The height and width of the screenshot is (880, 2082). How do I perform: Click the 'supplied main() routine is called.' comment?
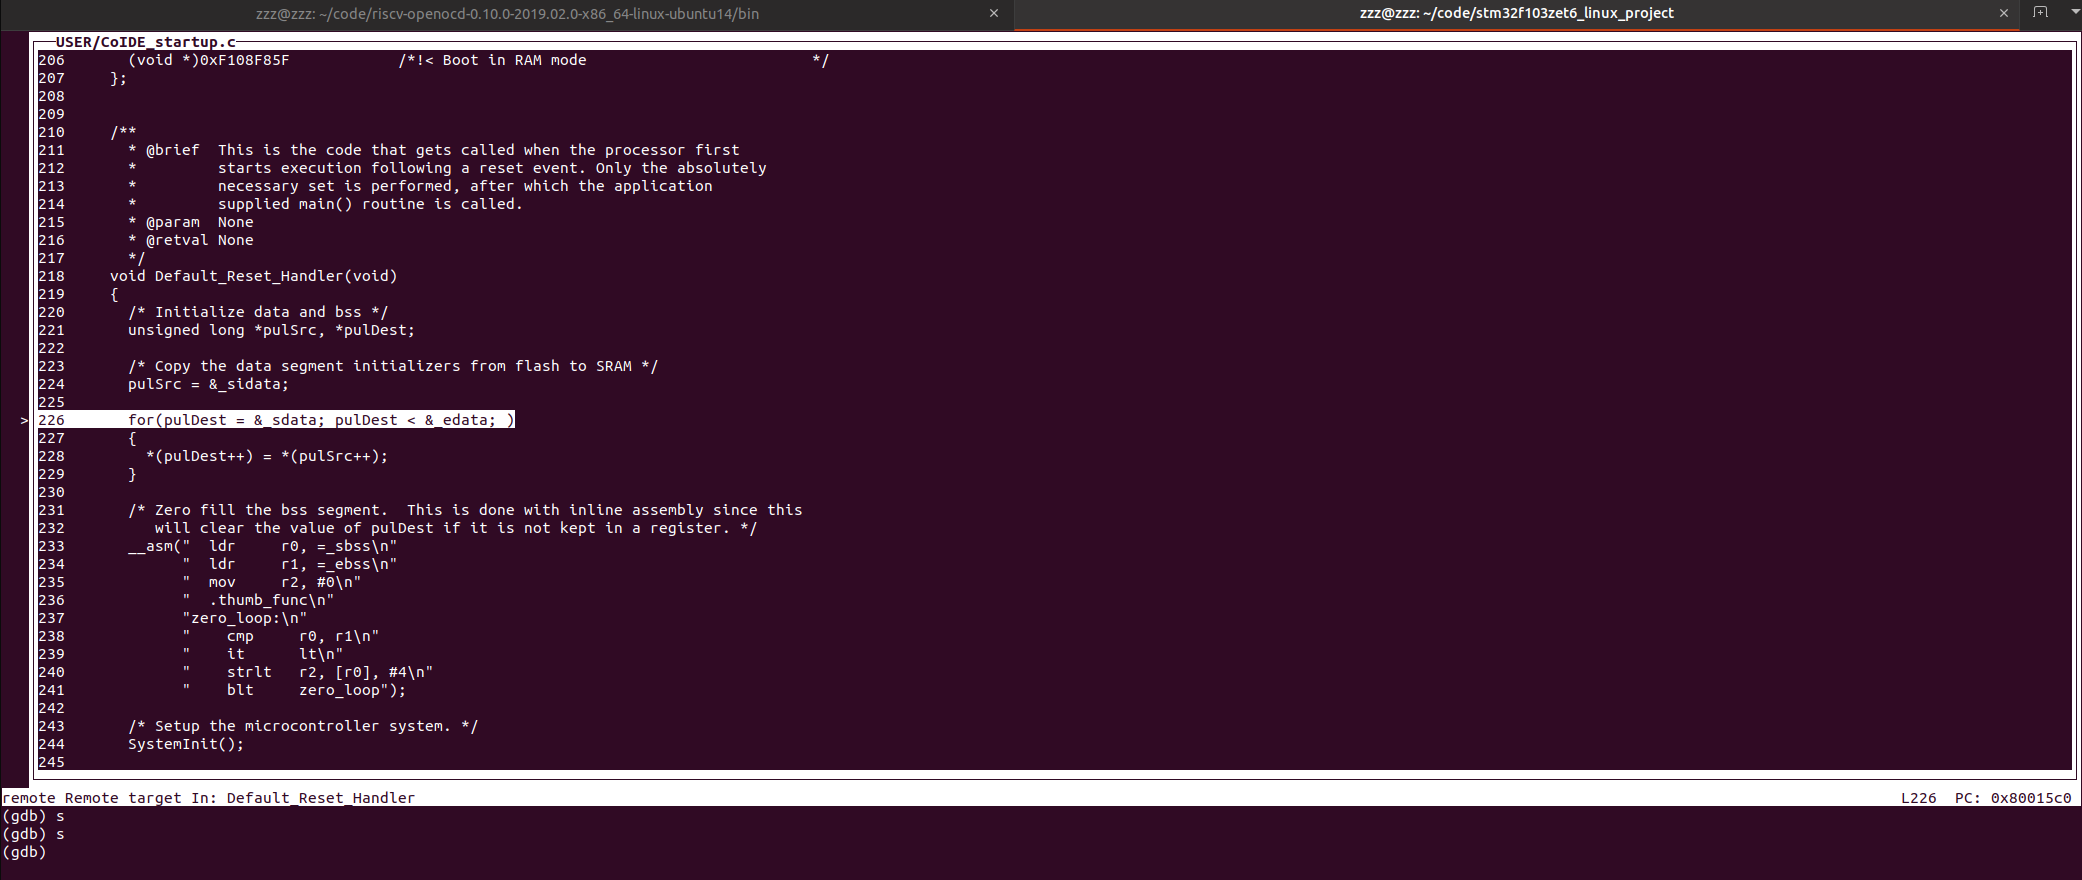point(370,204)
